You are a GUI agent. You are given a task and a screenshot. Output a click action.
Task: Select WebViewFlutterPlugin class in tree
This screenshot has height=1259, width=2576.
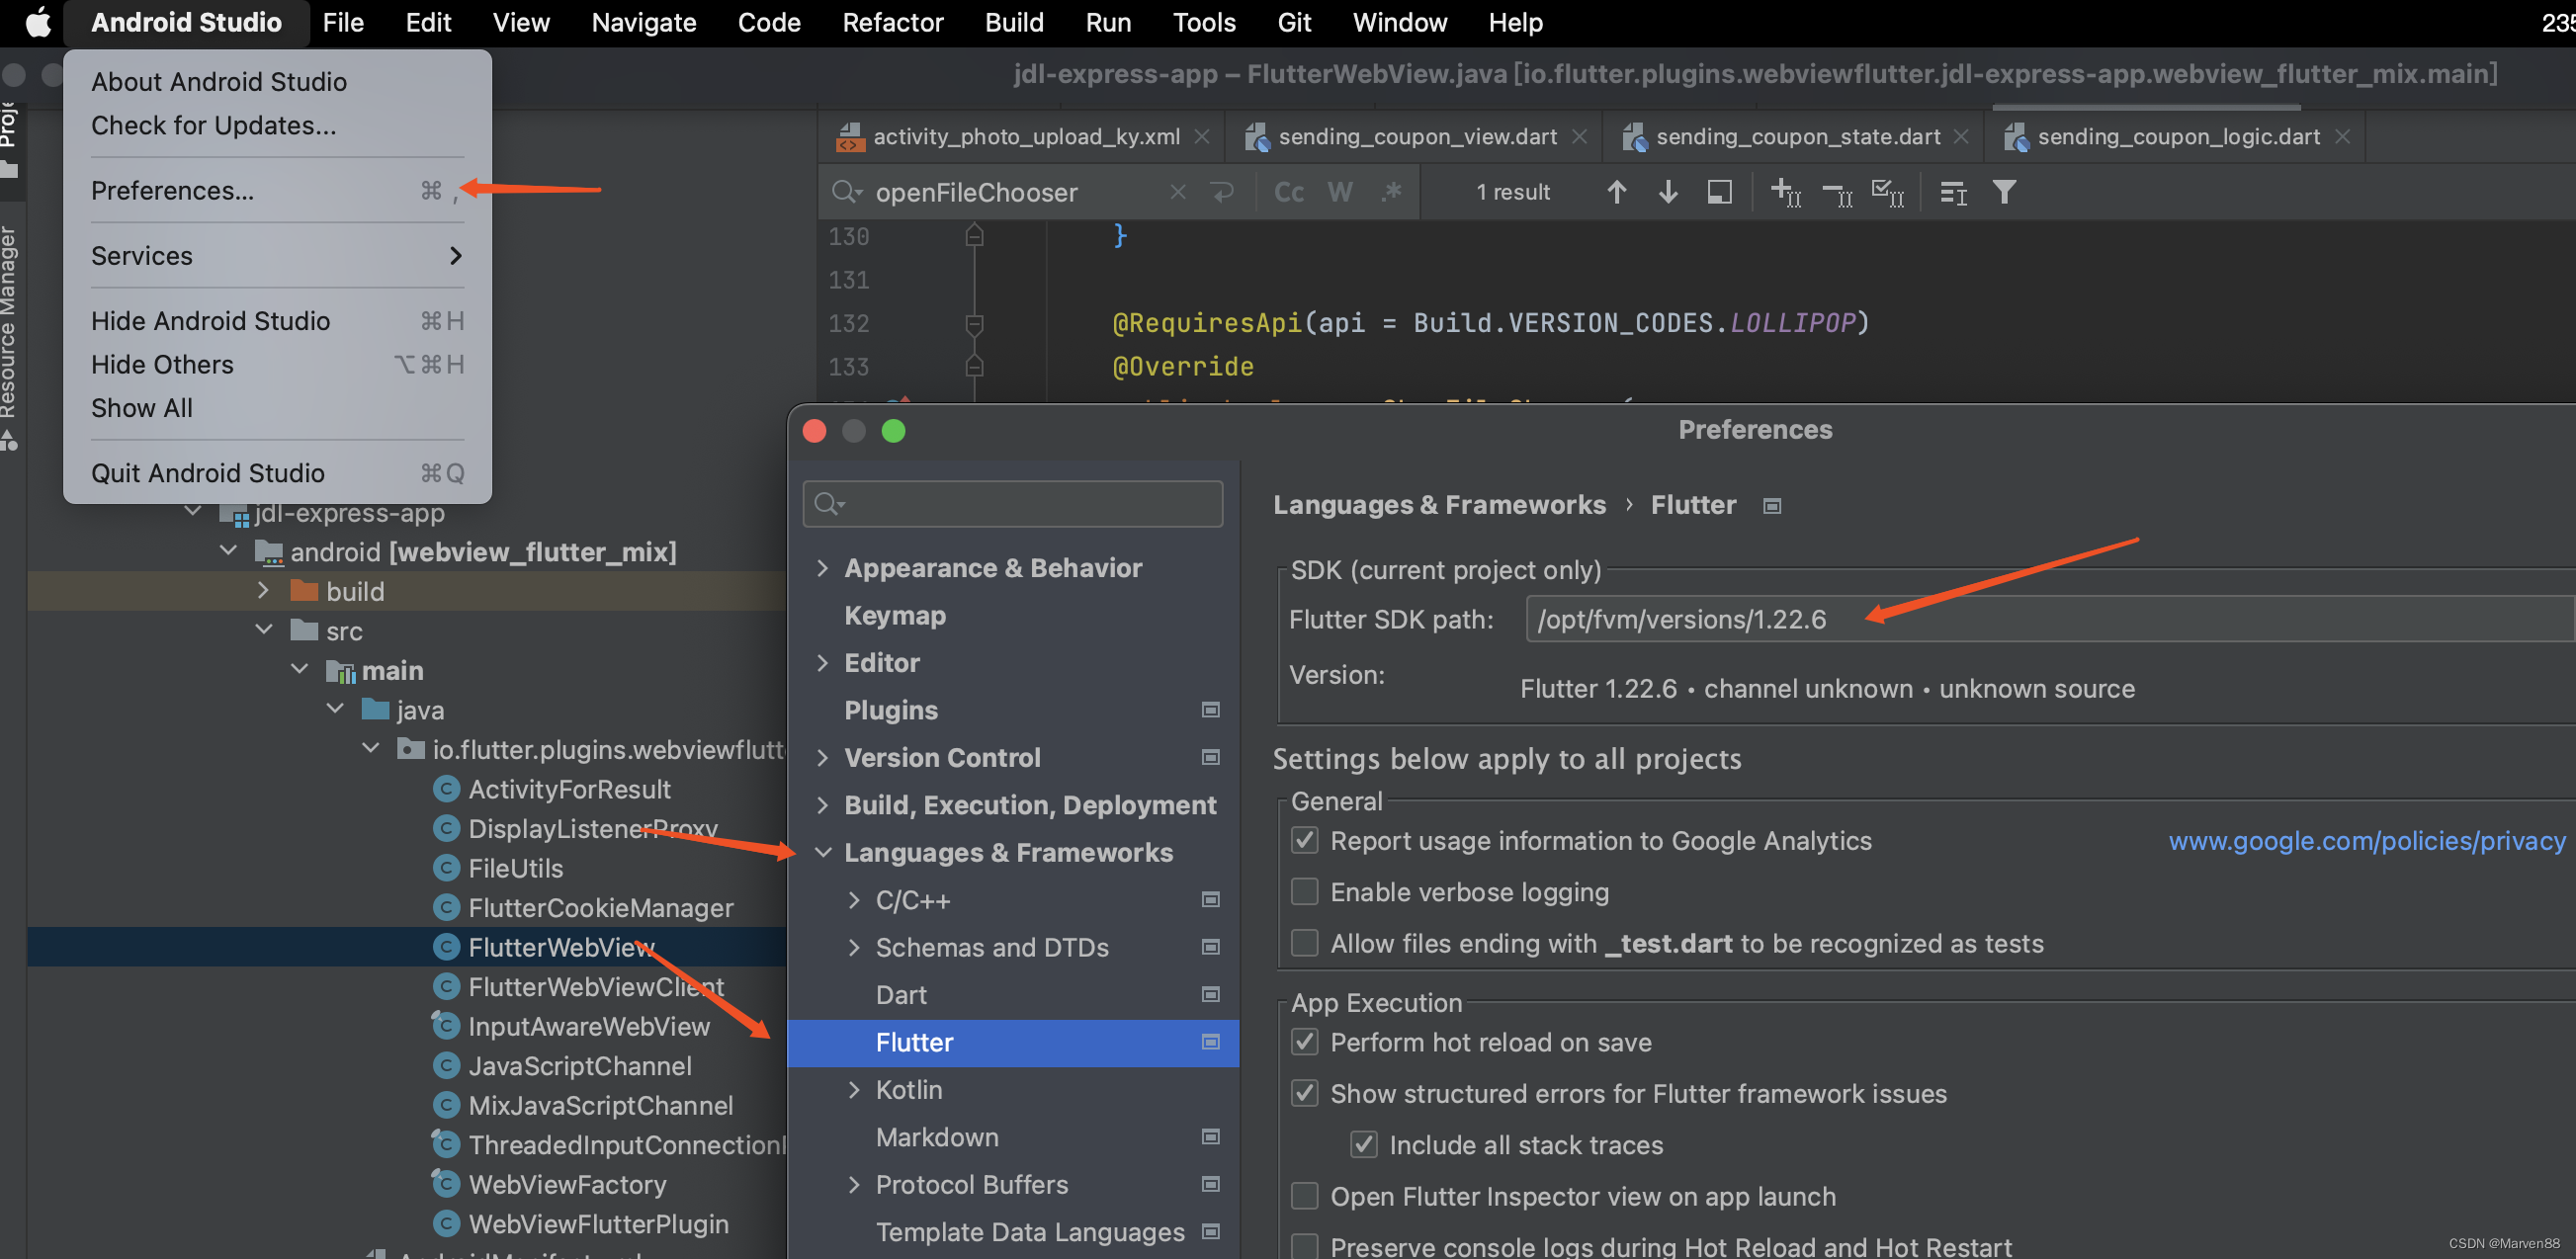597,1223
